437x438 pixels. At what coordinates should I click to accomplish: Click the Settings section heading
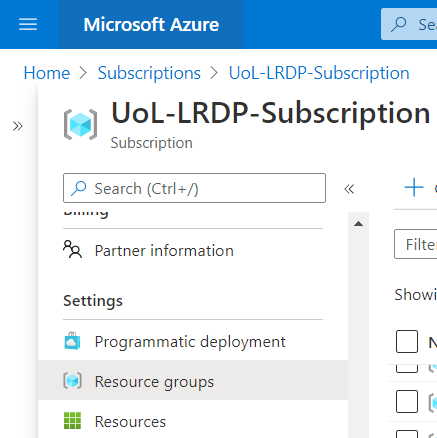click(x=93, y=301)
